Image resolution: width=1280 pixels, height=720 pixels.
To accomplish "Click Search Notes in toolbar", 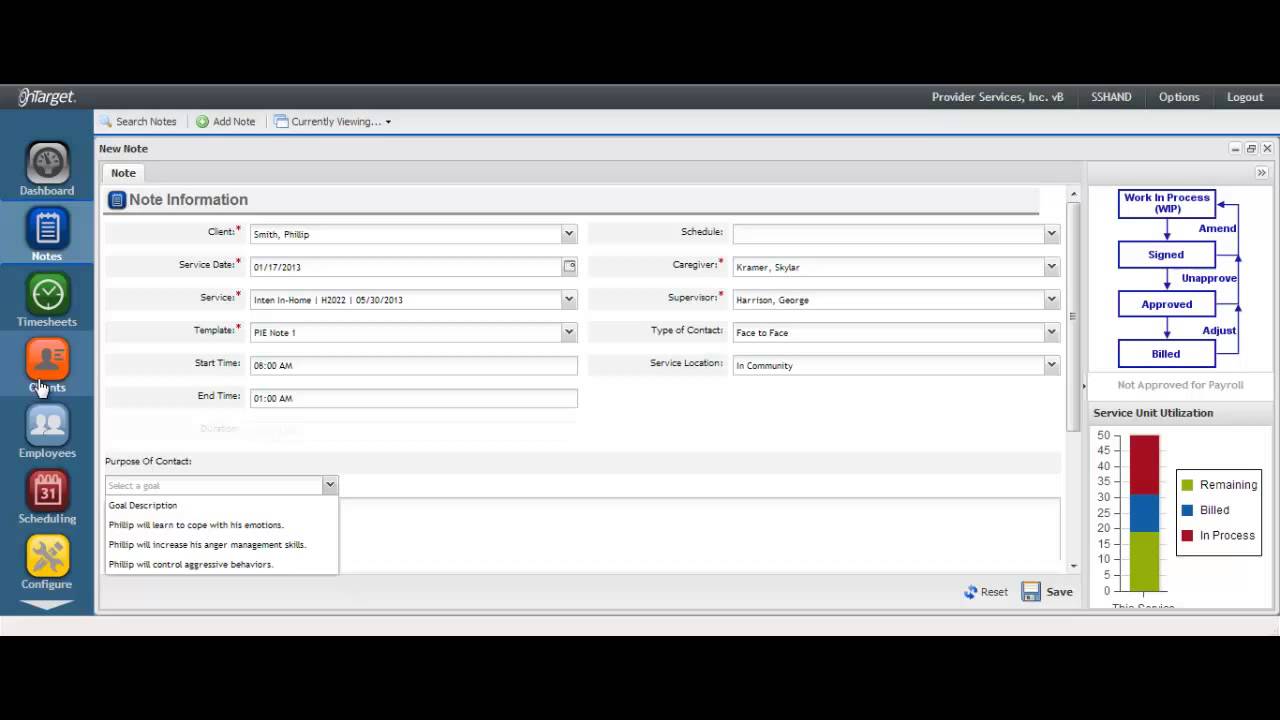I will coord(138,121).
